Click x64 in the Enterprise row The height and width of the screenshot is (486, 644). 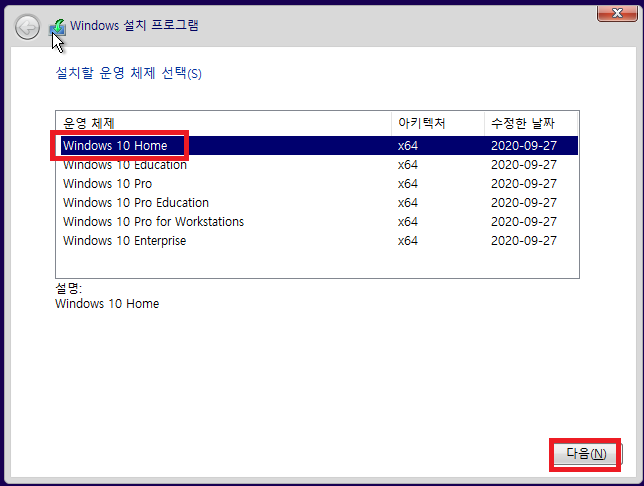tap(408, 240)
